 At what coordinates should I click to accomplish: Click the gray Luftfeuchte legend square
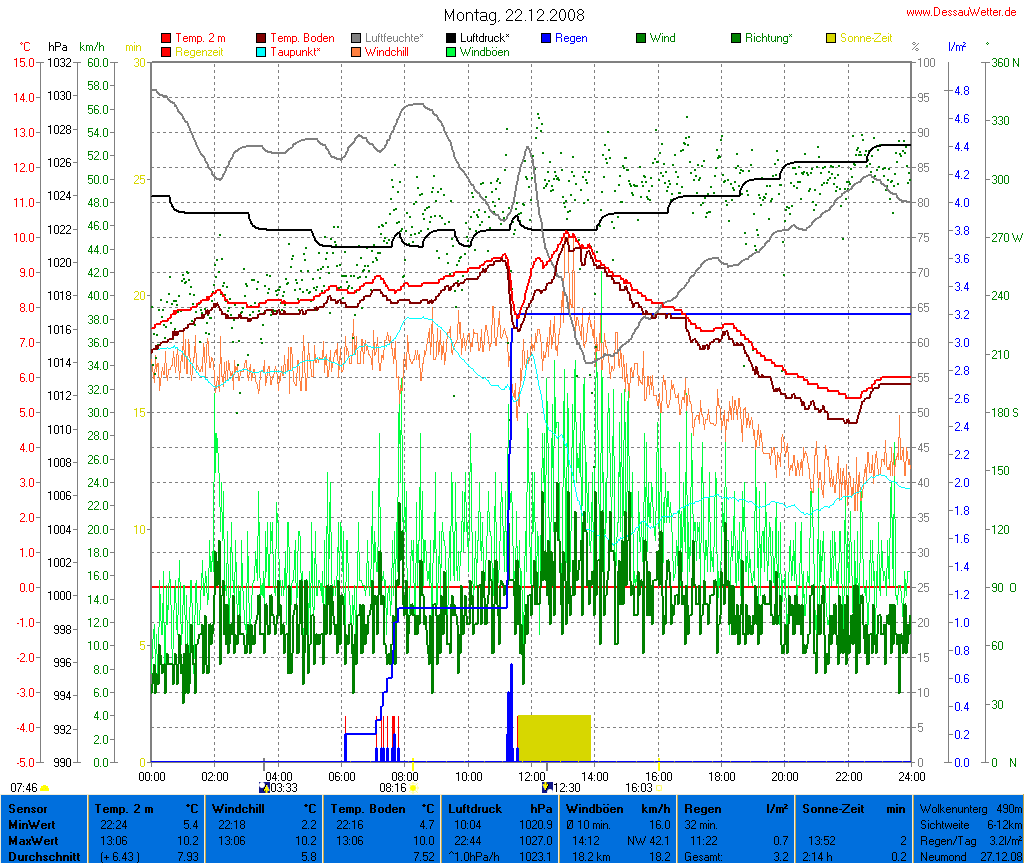click(357, 38)
